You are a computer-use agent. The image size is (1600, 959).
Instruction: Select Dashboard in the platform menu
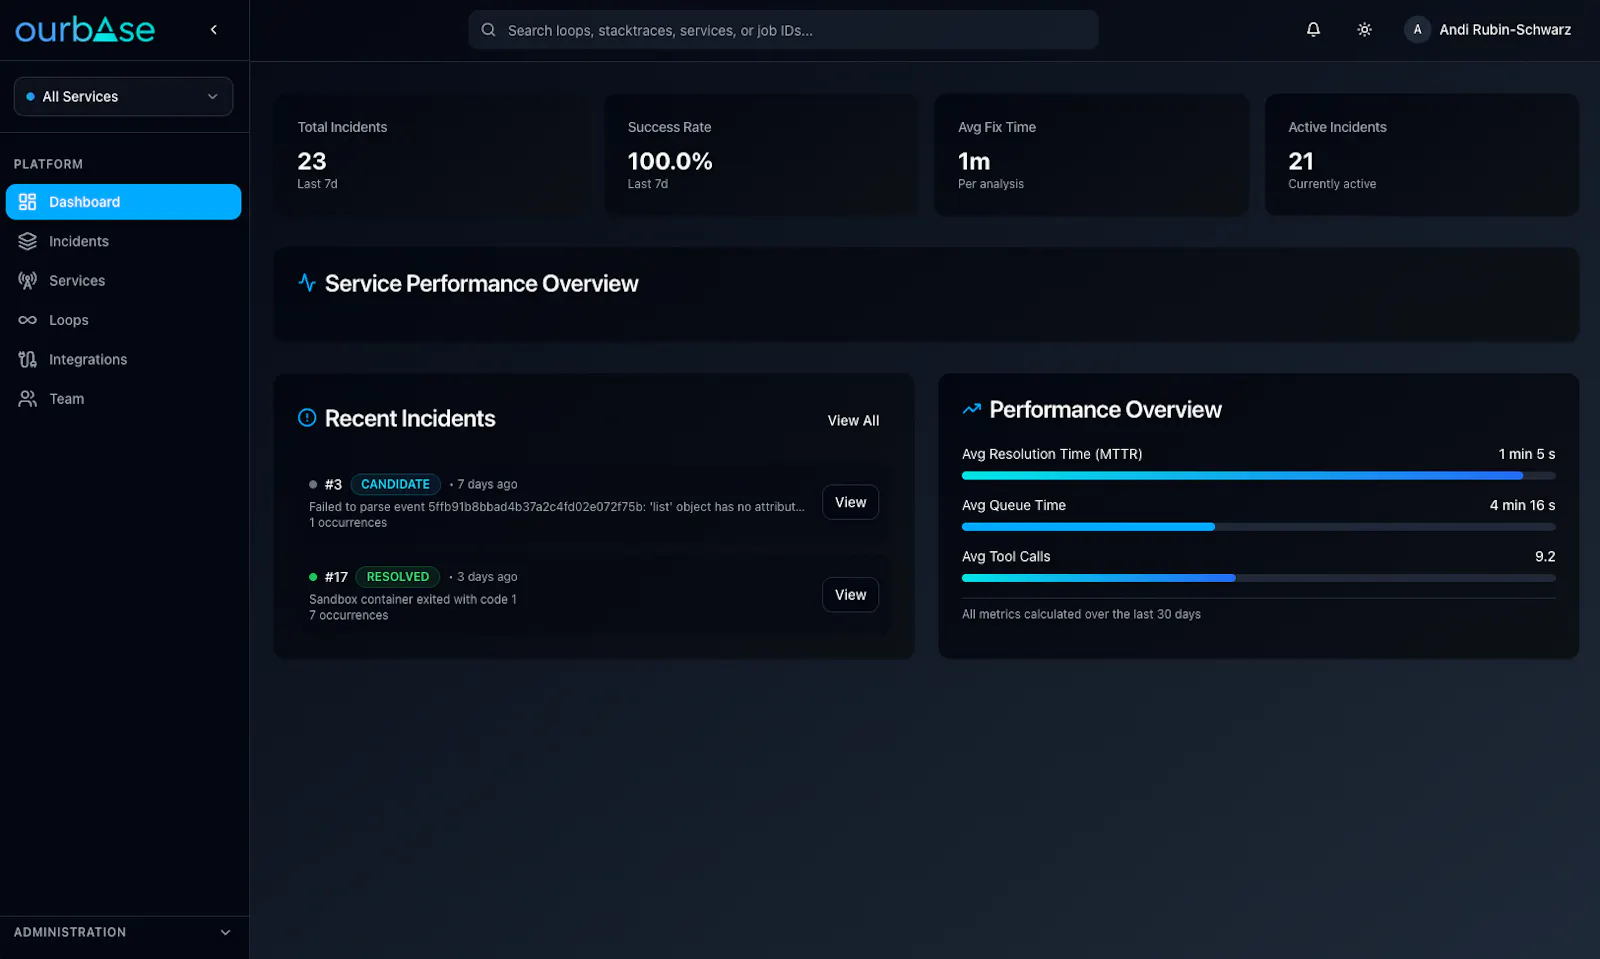(123, 202)
